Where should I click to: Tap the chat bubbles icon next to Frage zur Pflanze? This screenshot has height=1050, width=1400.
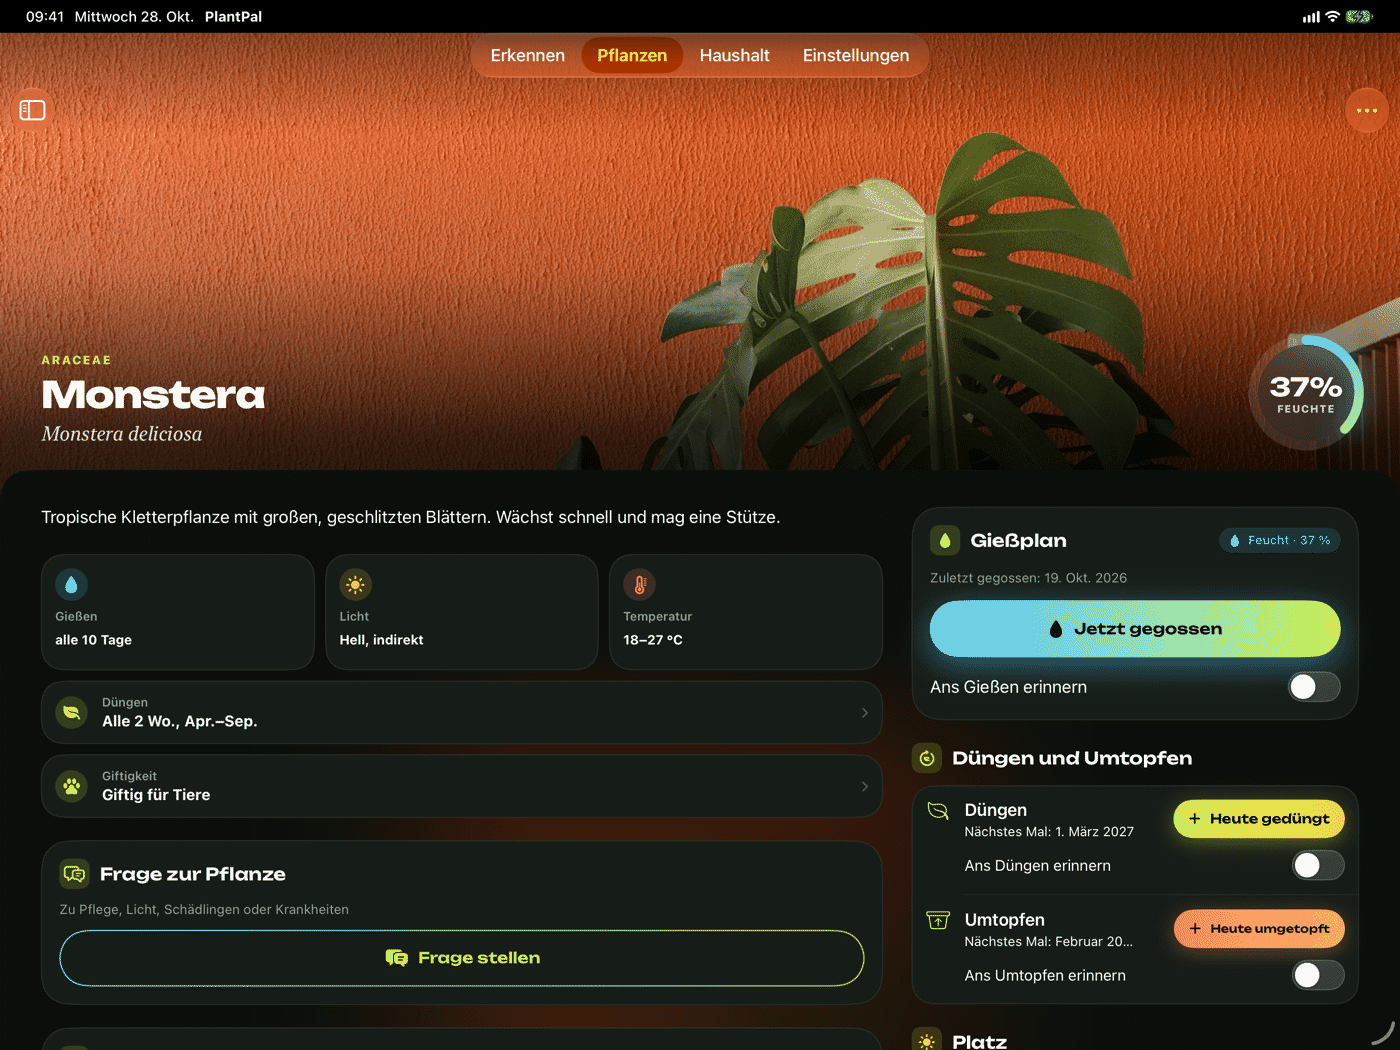[x=75, y=874]
